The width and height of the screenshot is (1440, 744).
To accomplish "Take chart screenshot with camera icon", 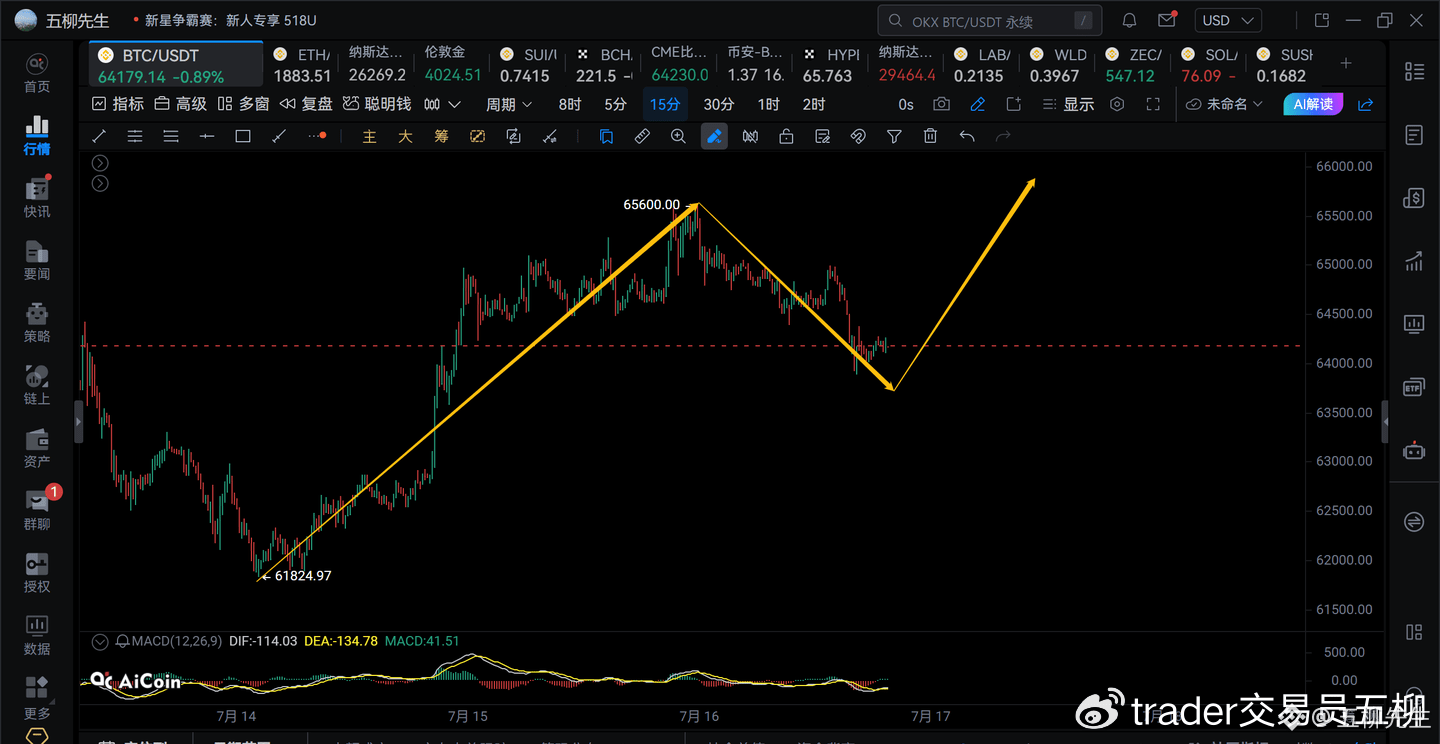I will [941, 104].
